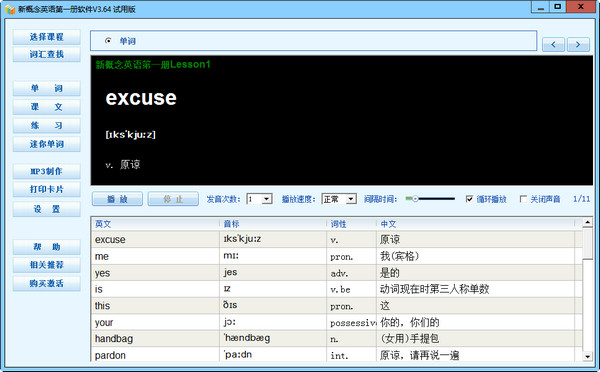This screenshot has width=600, height=372.
Task: Open 迷你单词 in the sidebar
Action: [47, 144]
